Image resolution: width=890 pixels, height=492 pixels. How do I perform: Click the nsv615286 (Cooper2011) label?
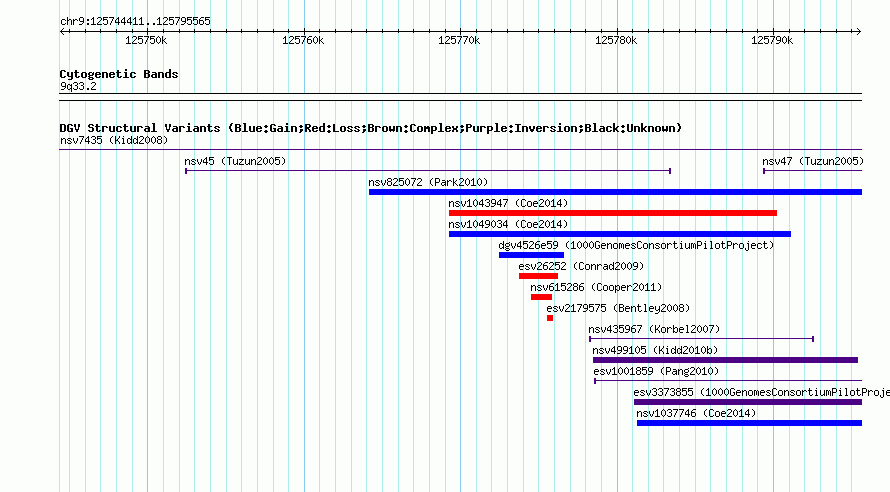tap(596, 287)
